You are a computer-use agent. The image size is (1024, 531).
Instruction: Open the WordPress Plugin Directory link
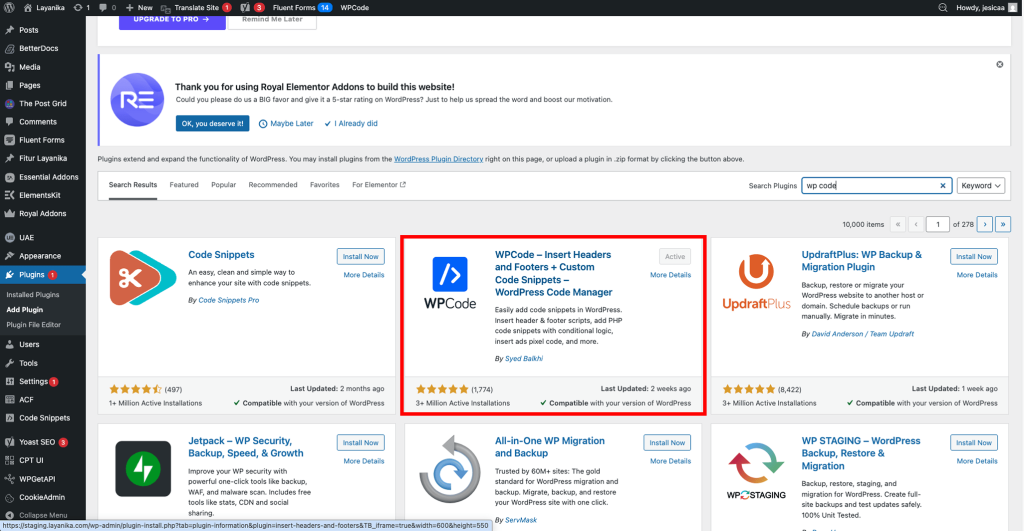438,159
